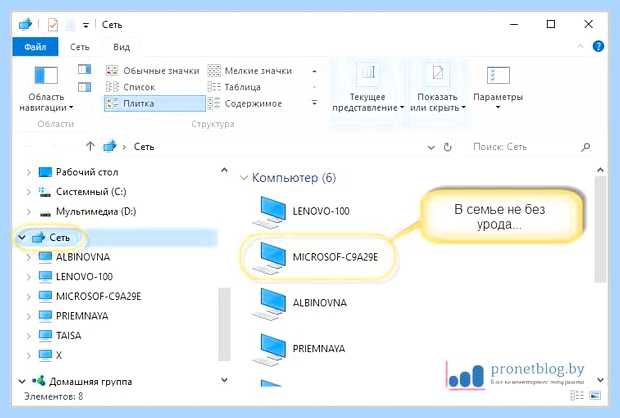
Task: Refresh the Сеть folder
Action: coord(447,147)
